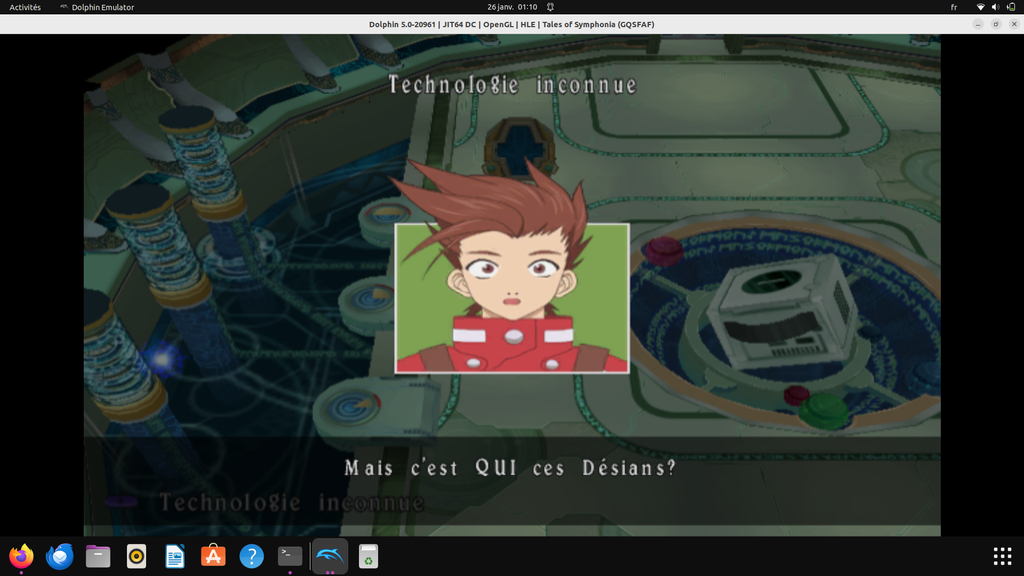Open the Help question mark icon
This screenshot has height=576, width=1024.
pos(251,556)
